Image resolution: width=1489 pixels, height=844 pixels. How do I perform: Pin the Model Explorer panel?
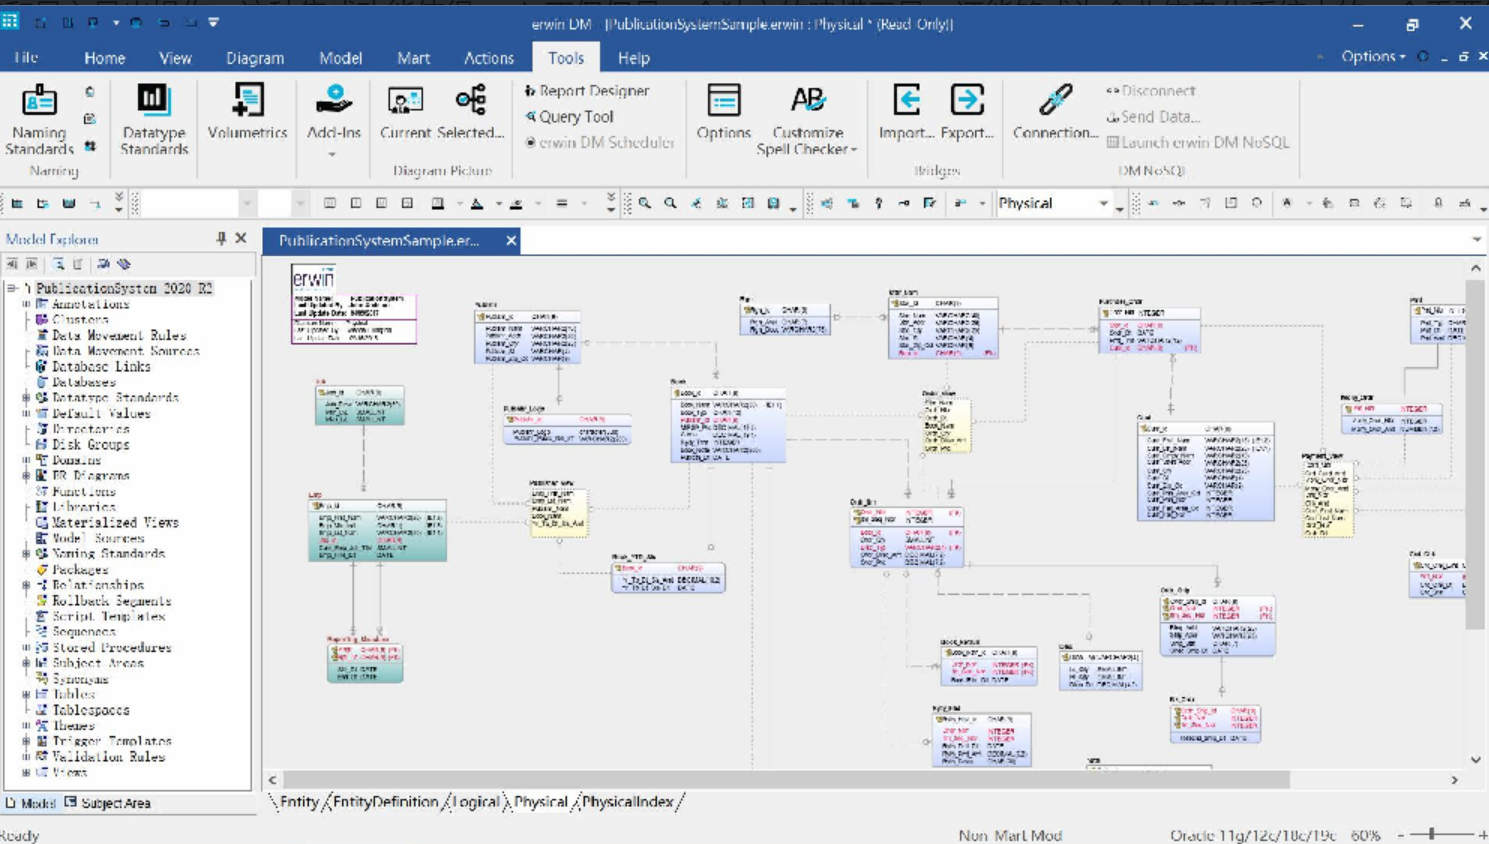pos(221,239)
